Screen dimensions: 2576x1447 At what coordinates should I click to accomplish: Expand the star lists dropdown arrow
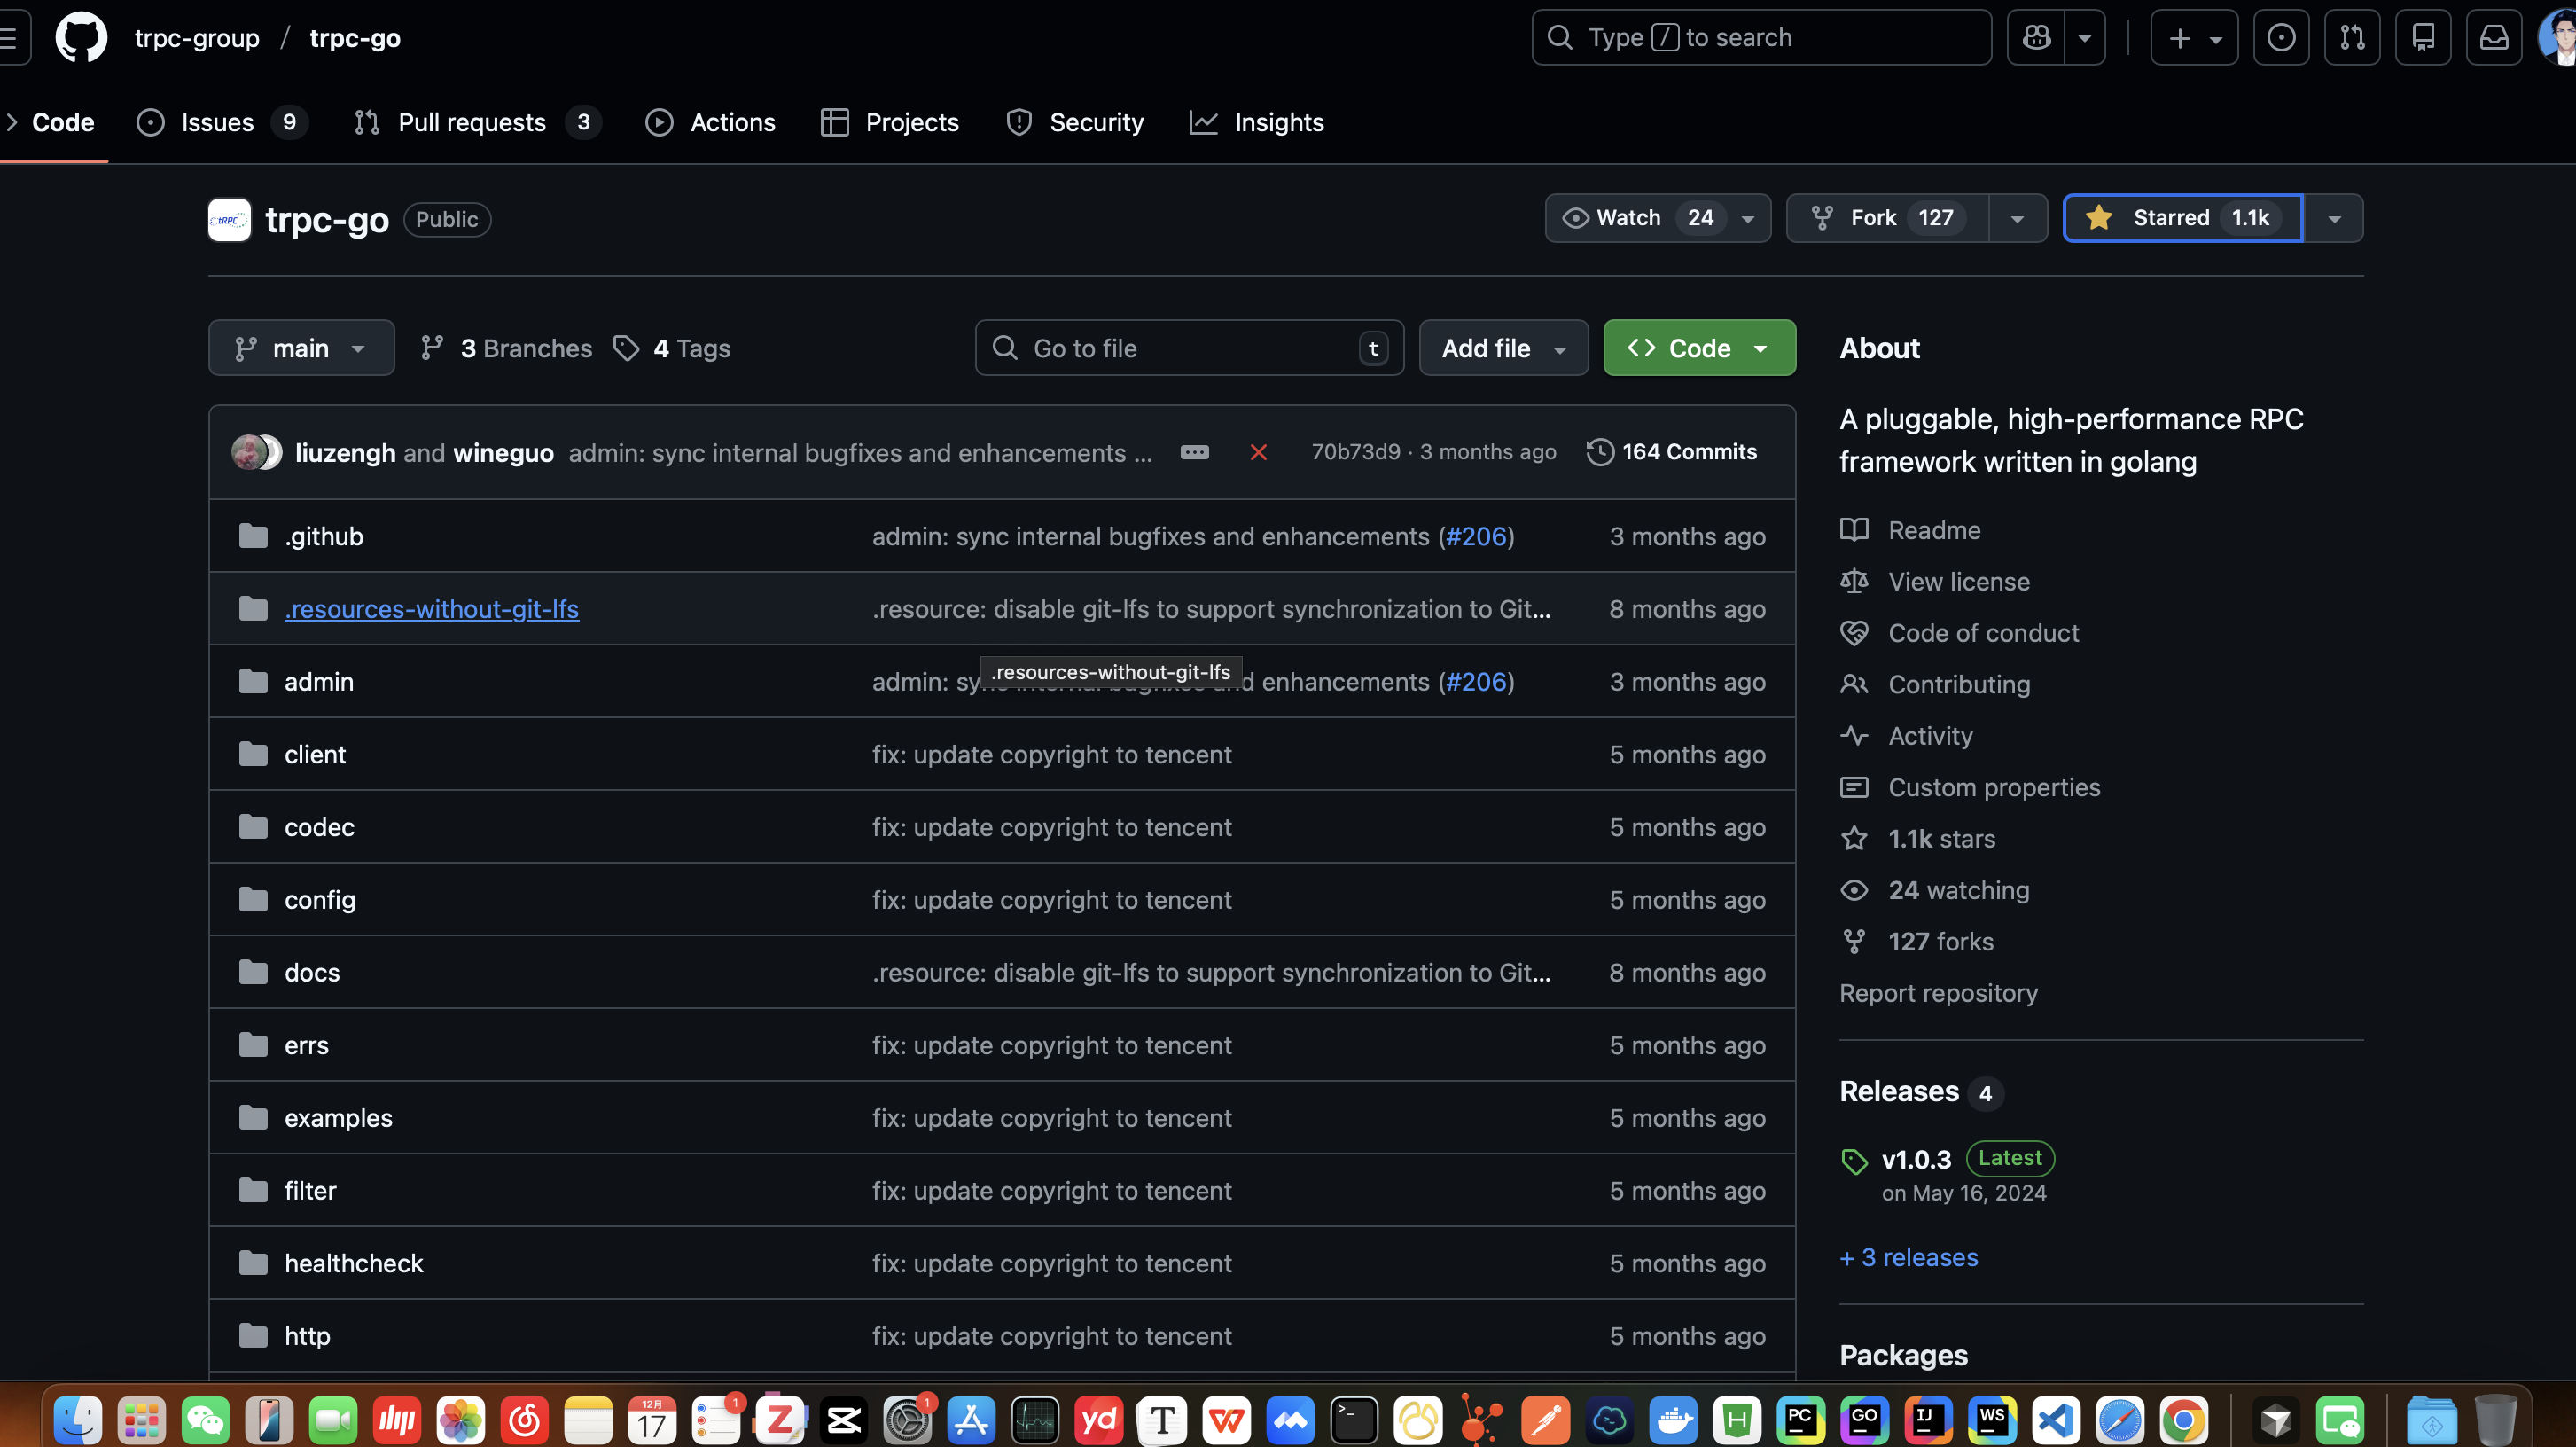pos(2334,219)
